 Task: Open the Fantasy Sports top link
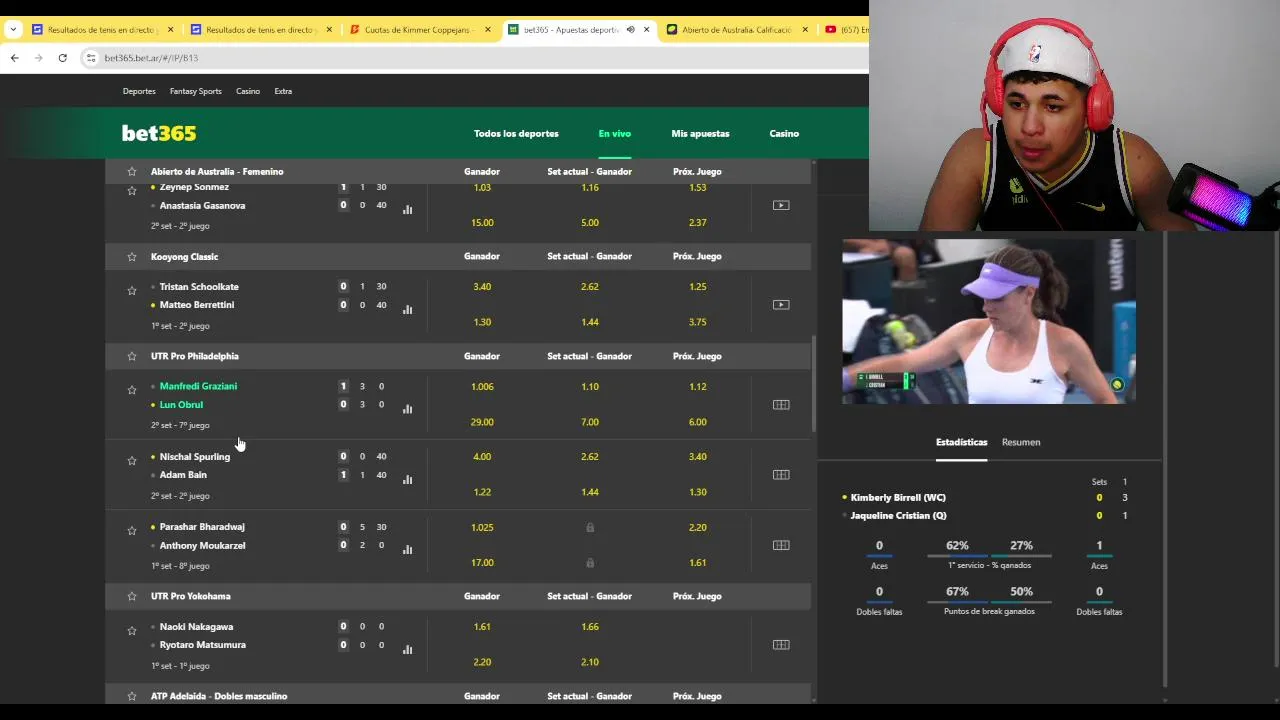(196, 91)
